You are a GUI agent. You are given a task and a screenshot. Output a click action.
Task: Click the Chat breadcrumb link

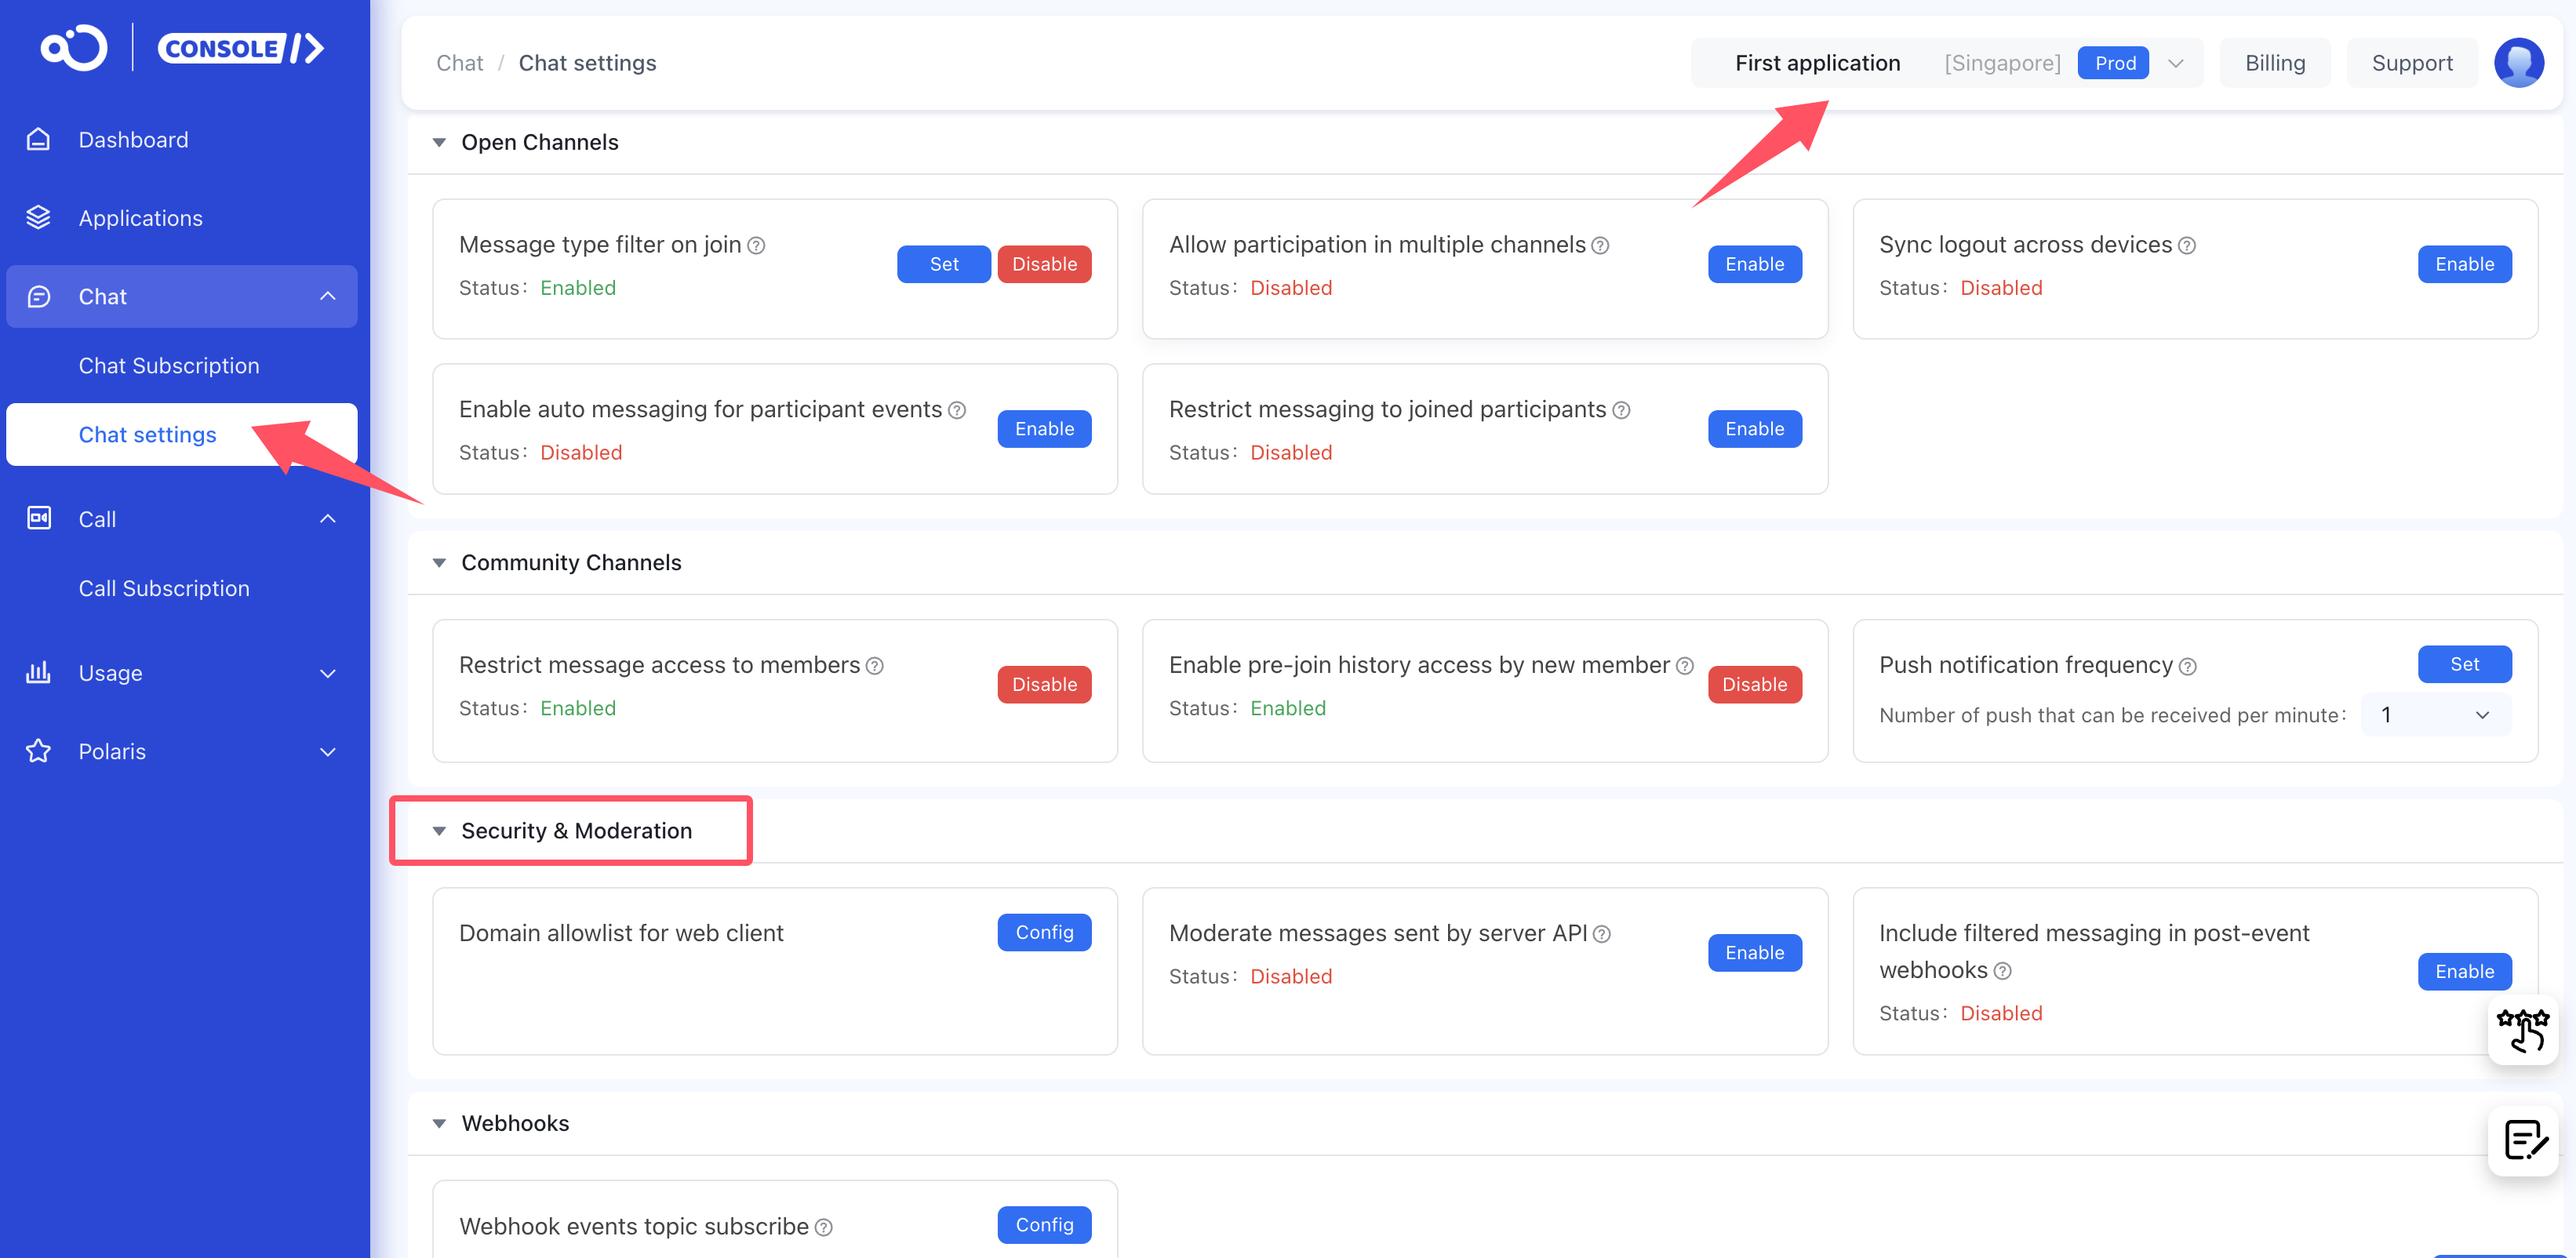[459, 63]
